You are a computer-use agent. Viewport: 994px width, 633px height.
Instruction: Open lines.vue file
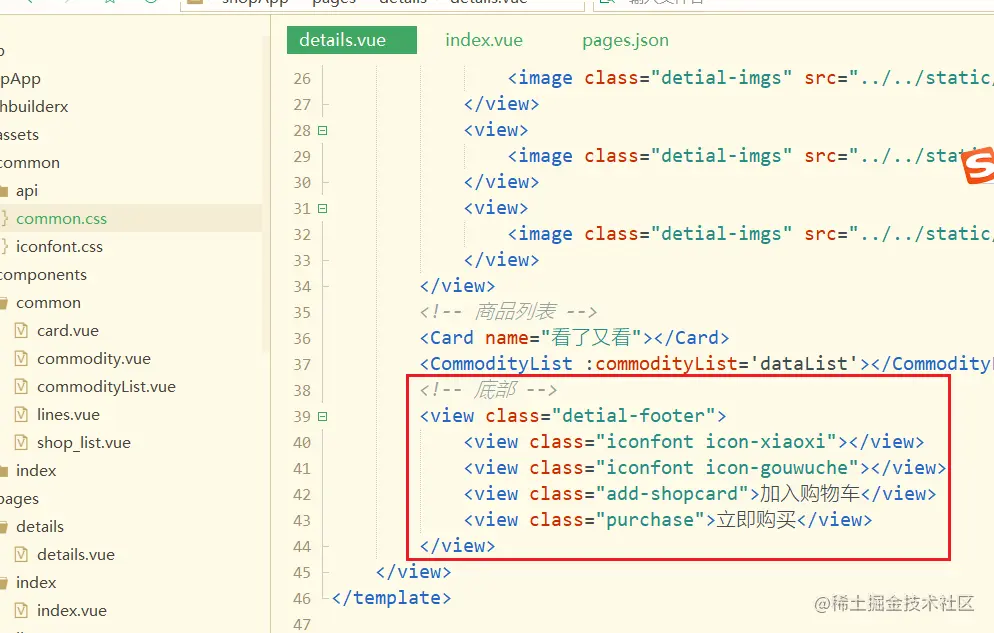pyautogui.click(x=68, y=414)
